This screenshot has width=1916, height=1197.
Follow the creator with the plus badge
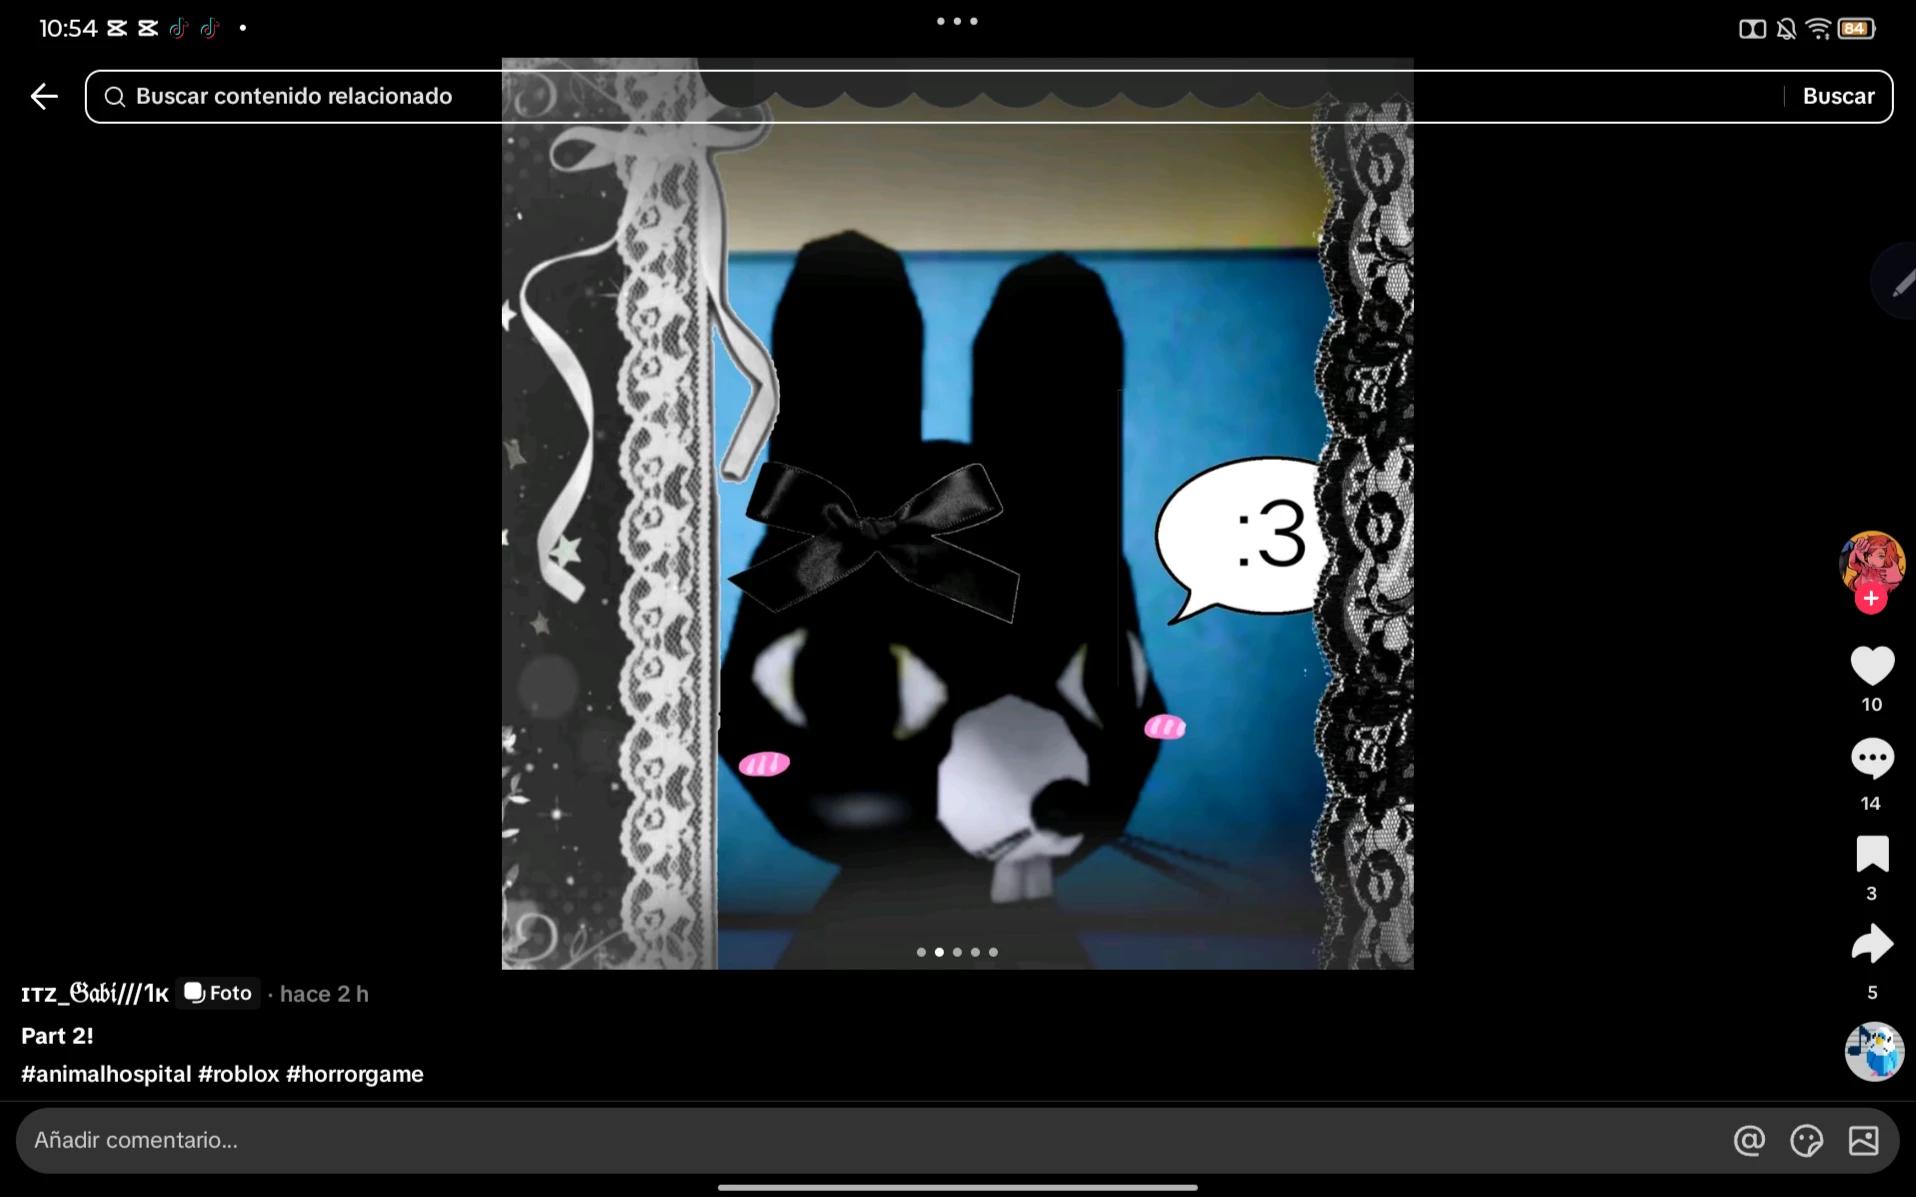coord(1871,598)
